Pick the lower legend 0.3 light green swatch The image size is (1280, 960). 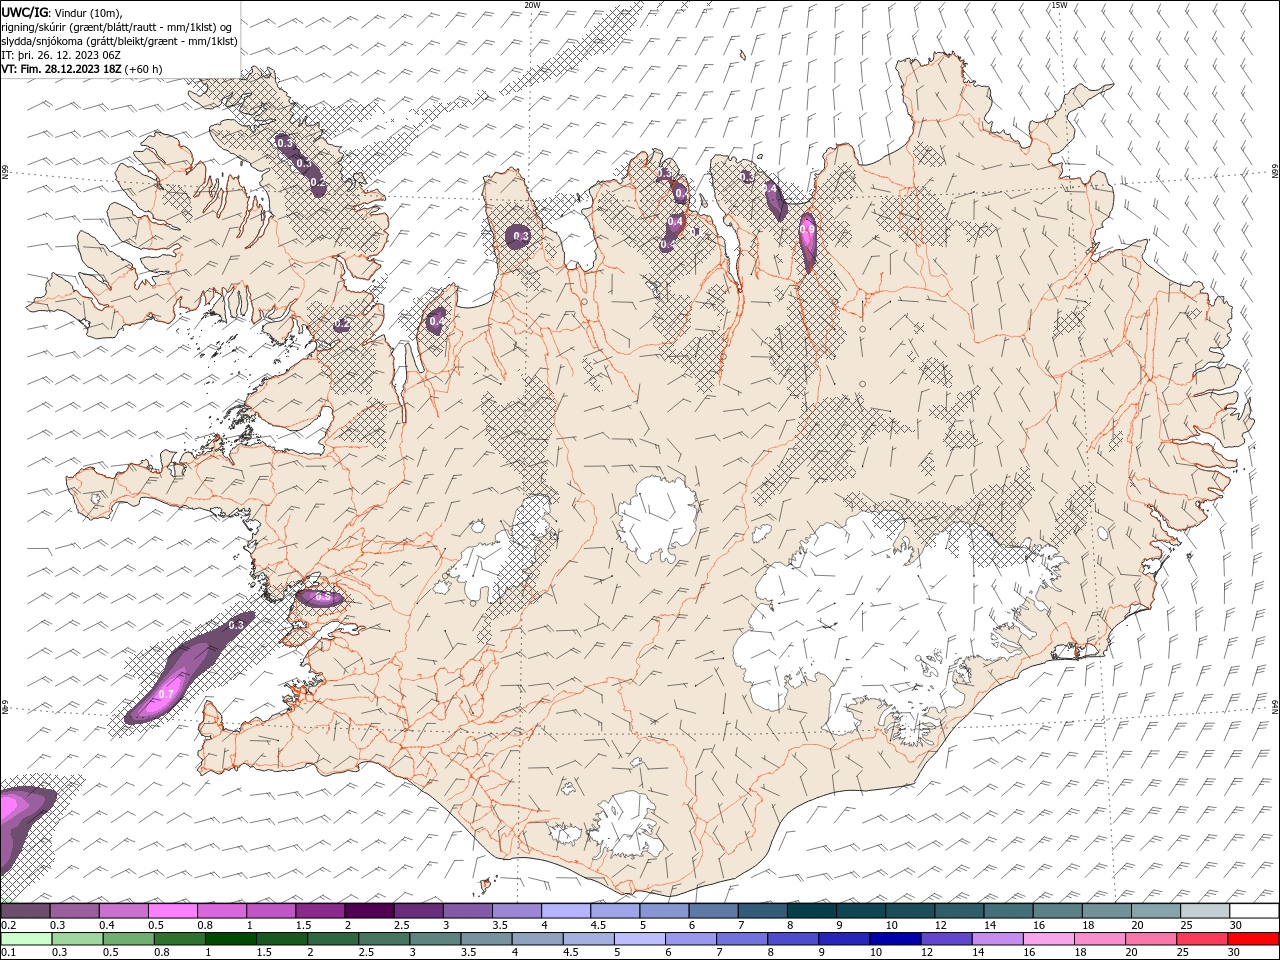[79, 939]
